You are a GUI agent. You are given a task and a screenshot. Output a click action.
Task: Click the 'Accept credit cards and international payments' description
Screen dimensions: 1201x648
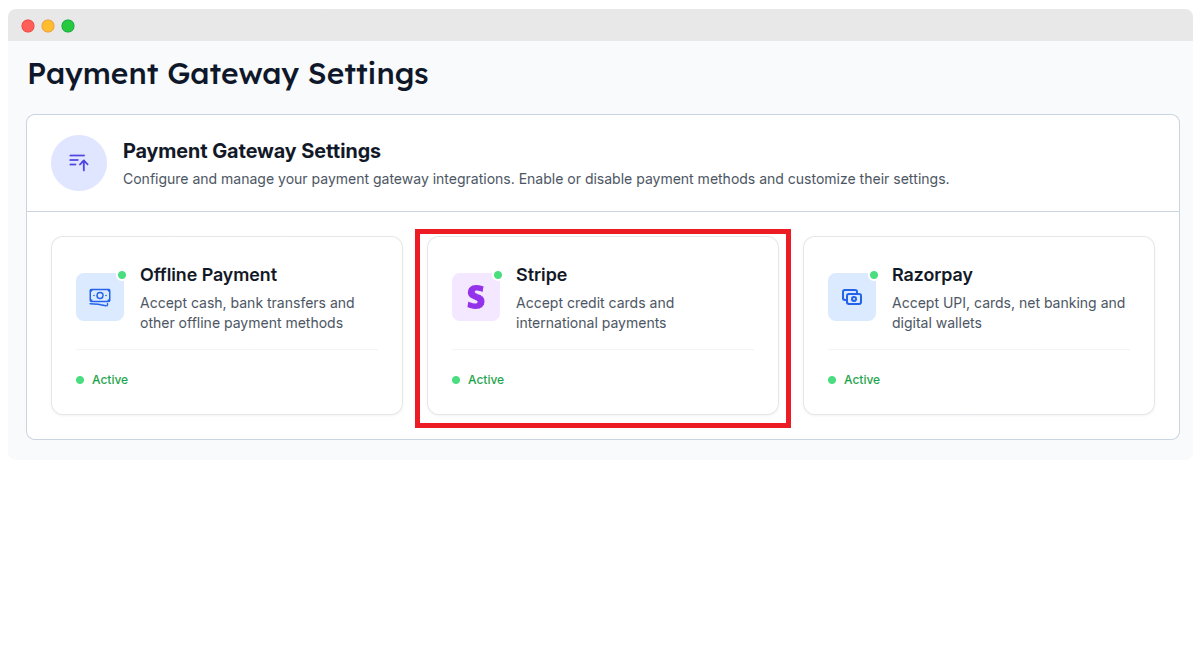(595, 313)
